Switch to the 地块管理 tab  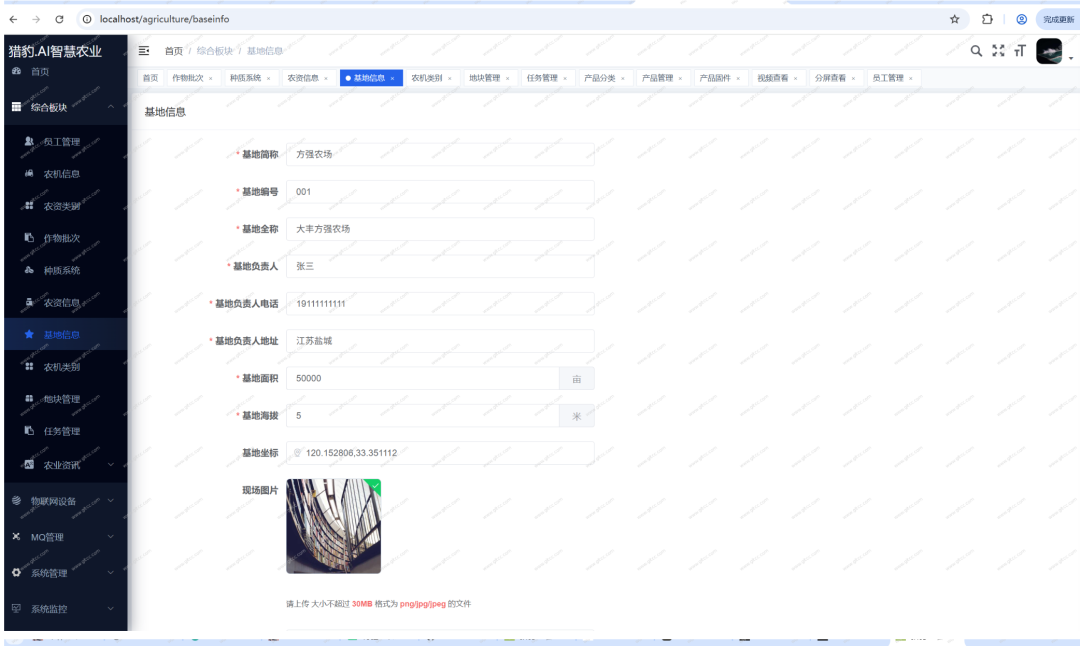485,78
